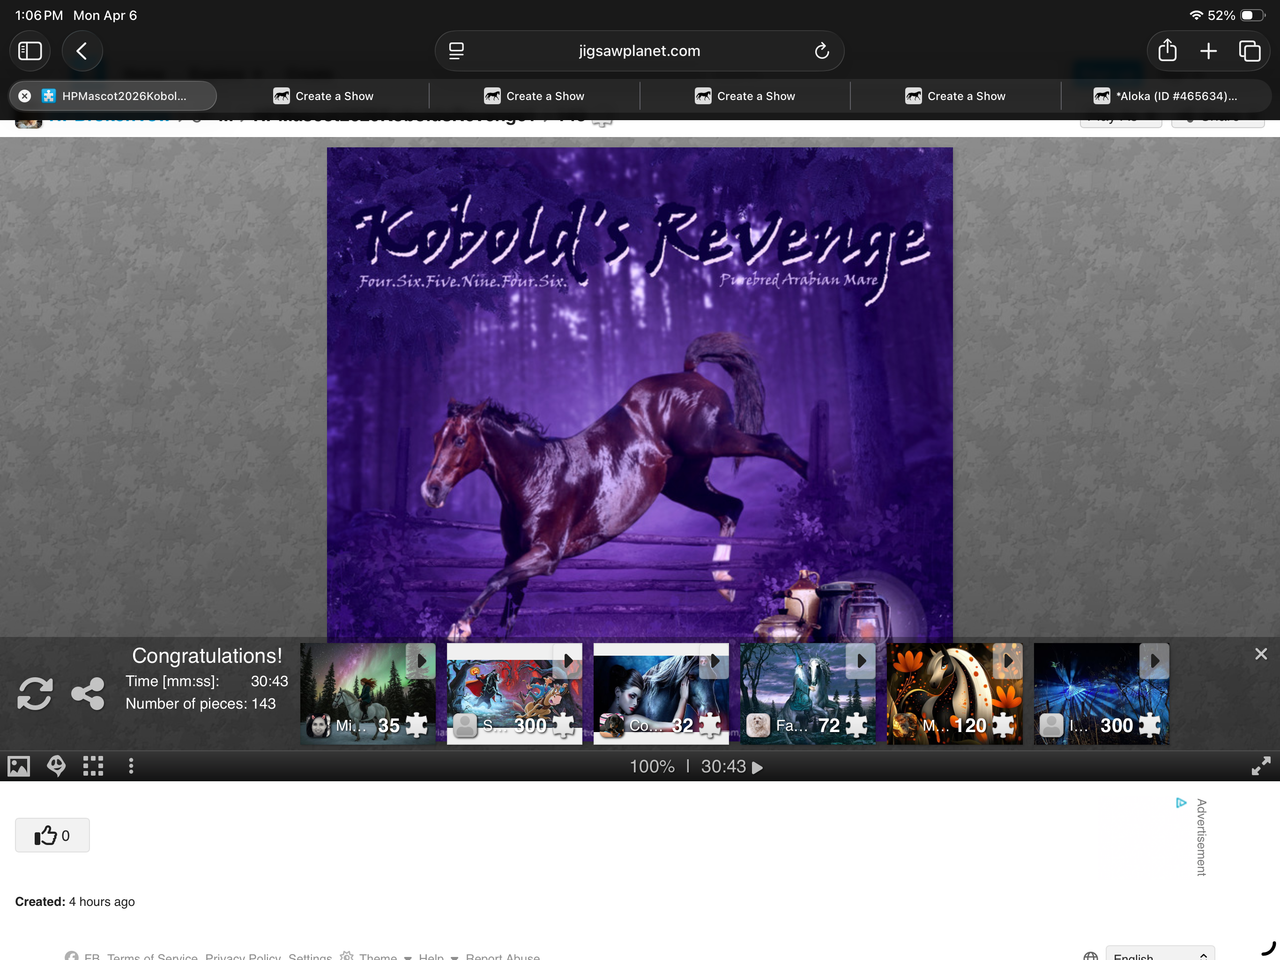Like the puzzle with thumbs-up button
This screenshot has width=1280, height=960.
click(52, 836)
